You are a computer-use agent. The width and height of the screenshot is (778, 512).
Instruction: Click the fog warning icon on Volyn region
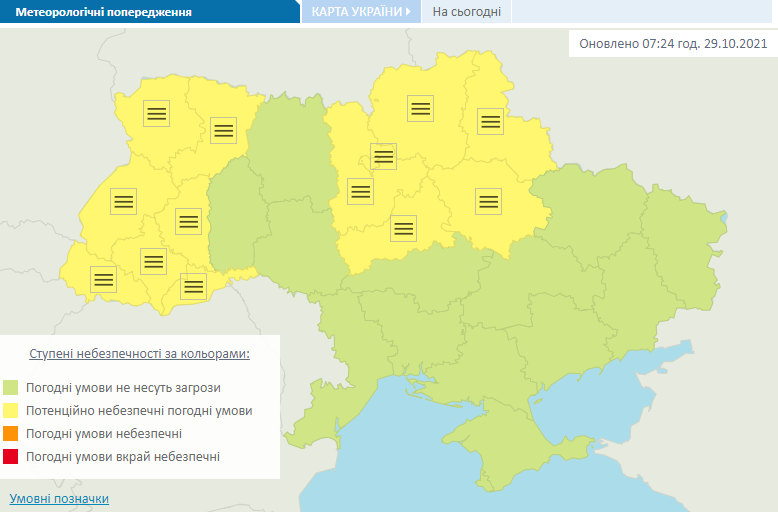[155, 112]
